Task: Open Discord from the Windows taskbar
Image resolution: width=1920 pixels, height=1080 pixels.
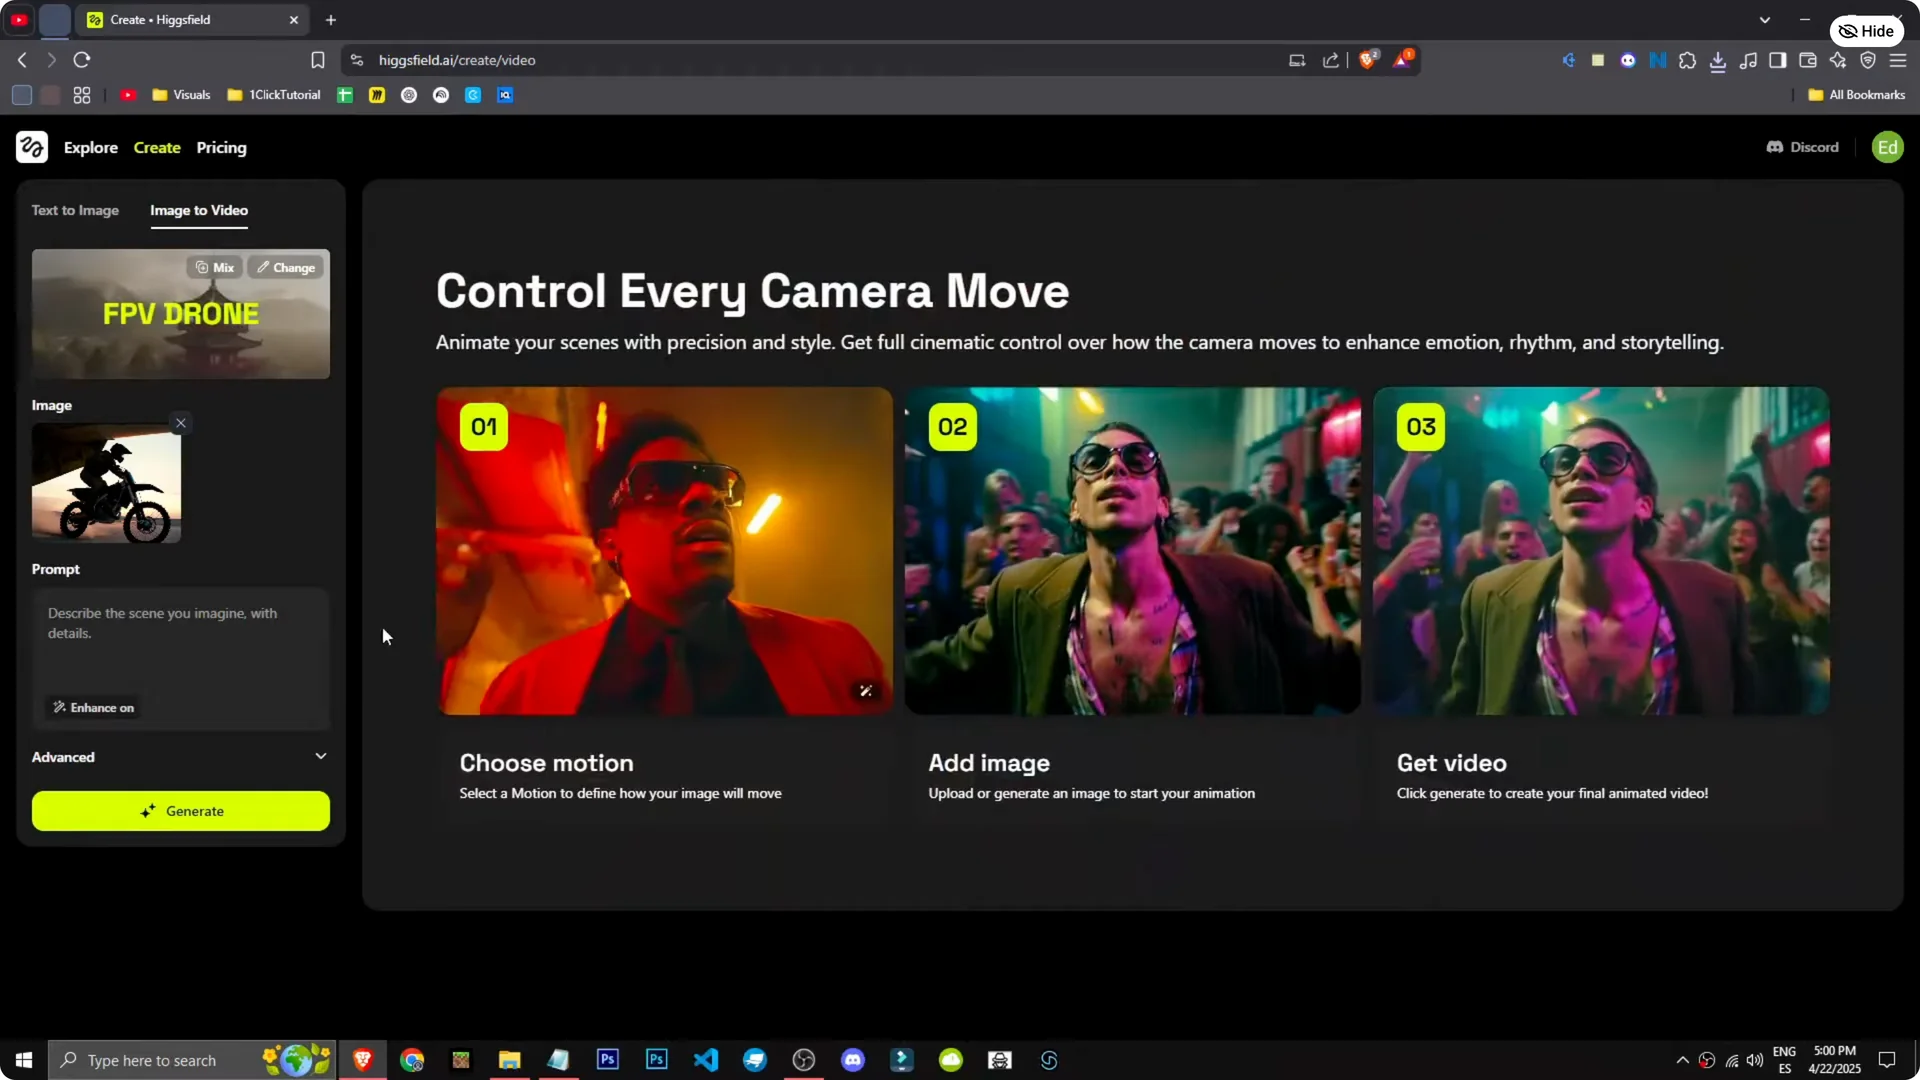Action: (853, 1059)
